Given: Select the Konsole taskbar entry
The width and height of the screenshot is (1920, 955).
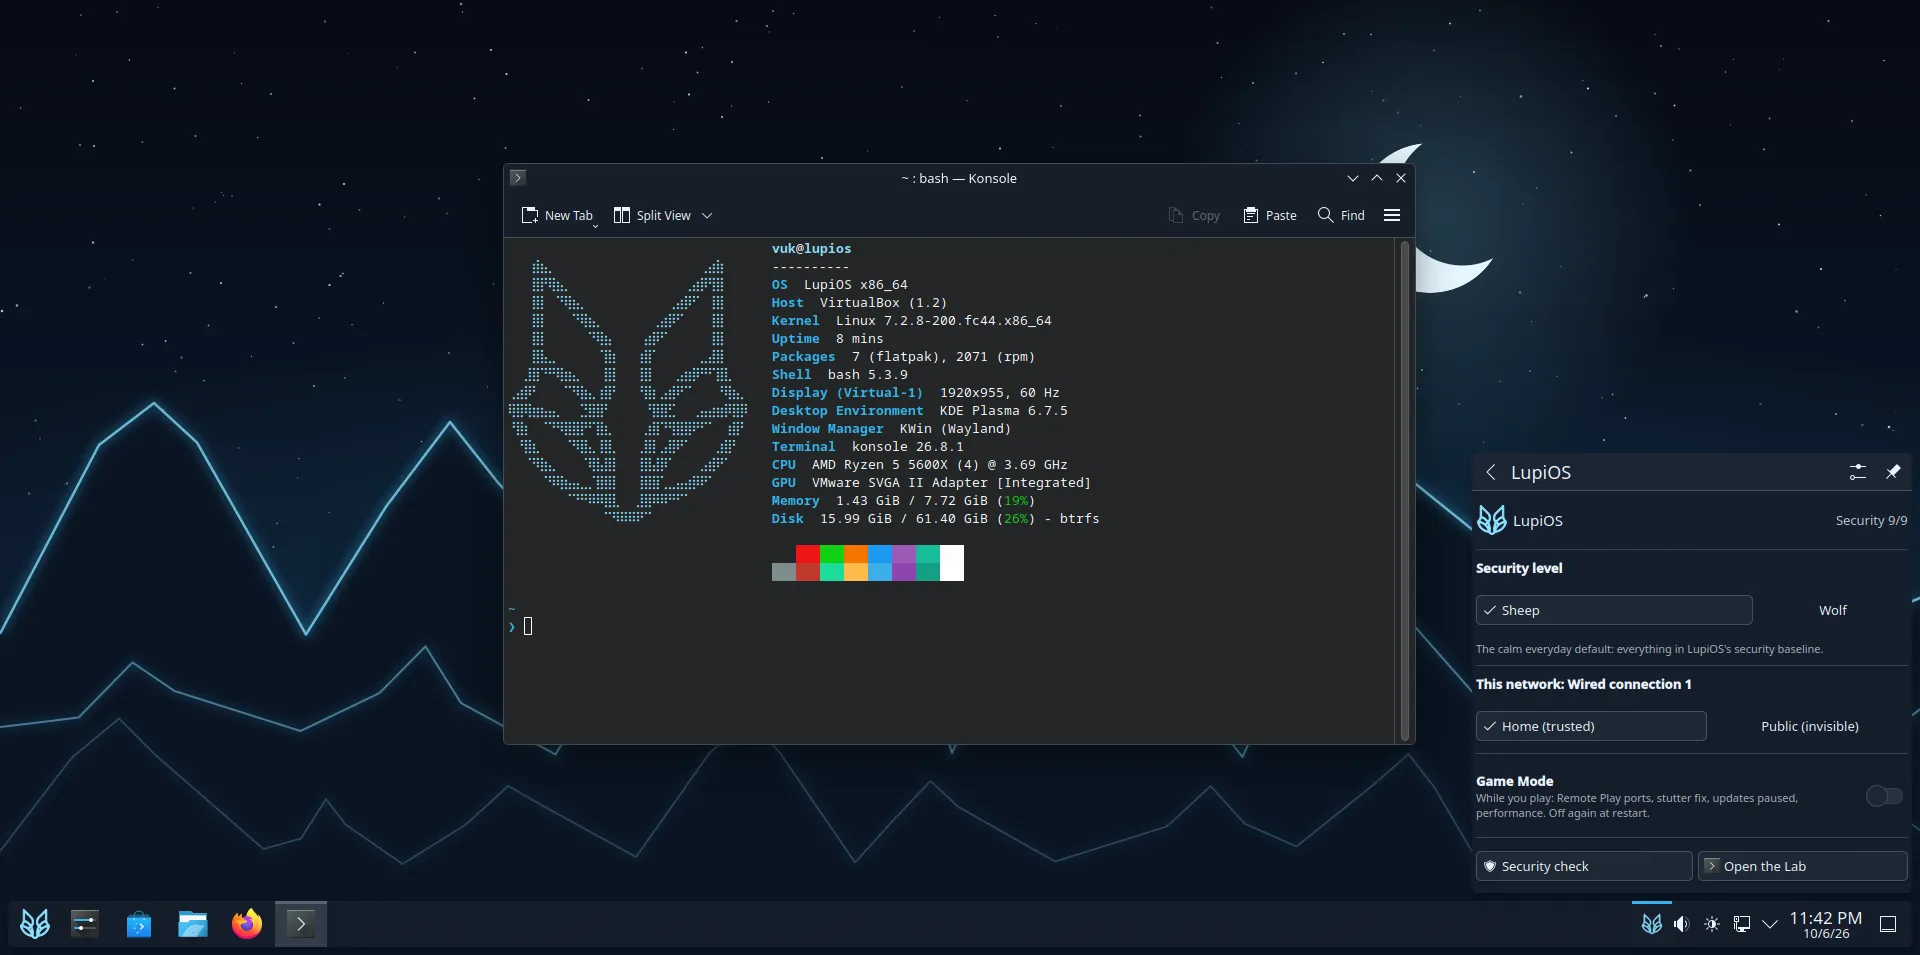Looking at the screenshot, I should click(x=301, y=924).
